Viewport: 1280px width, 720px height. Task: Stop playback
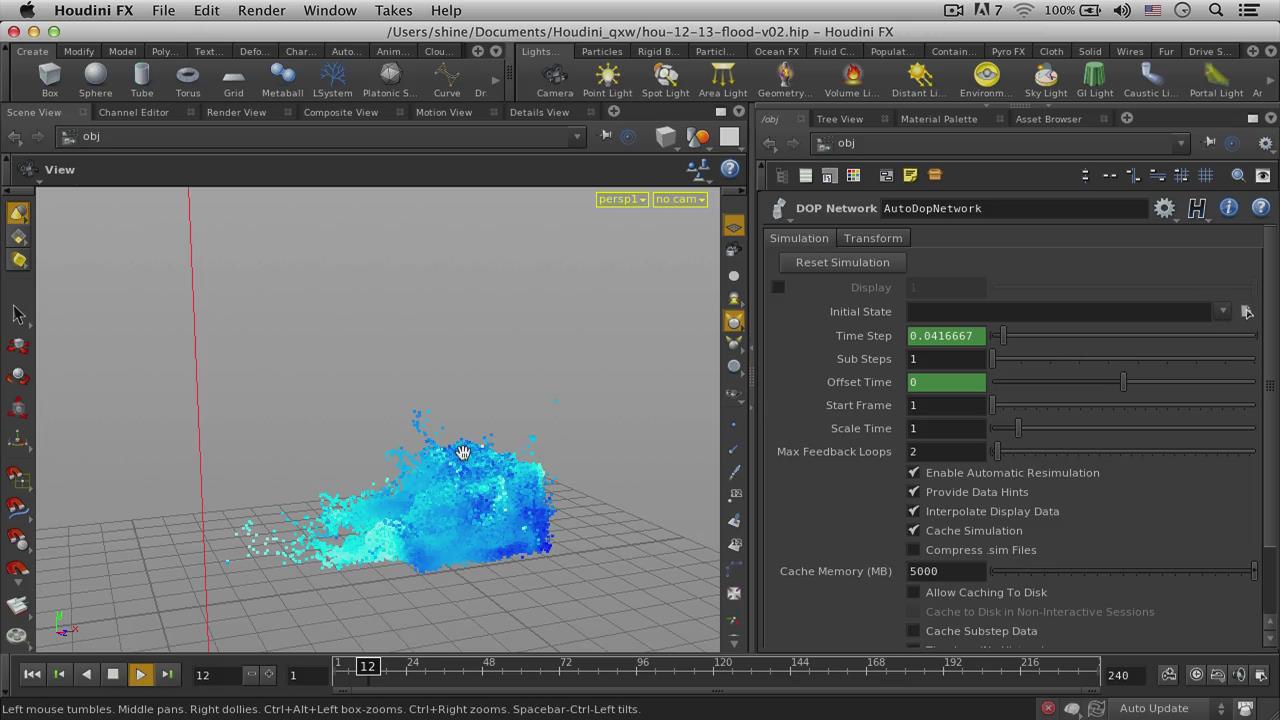(x=113, y=675)
